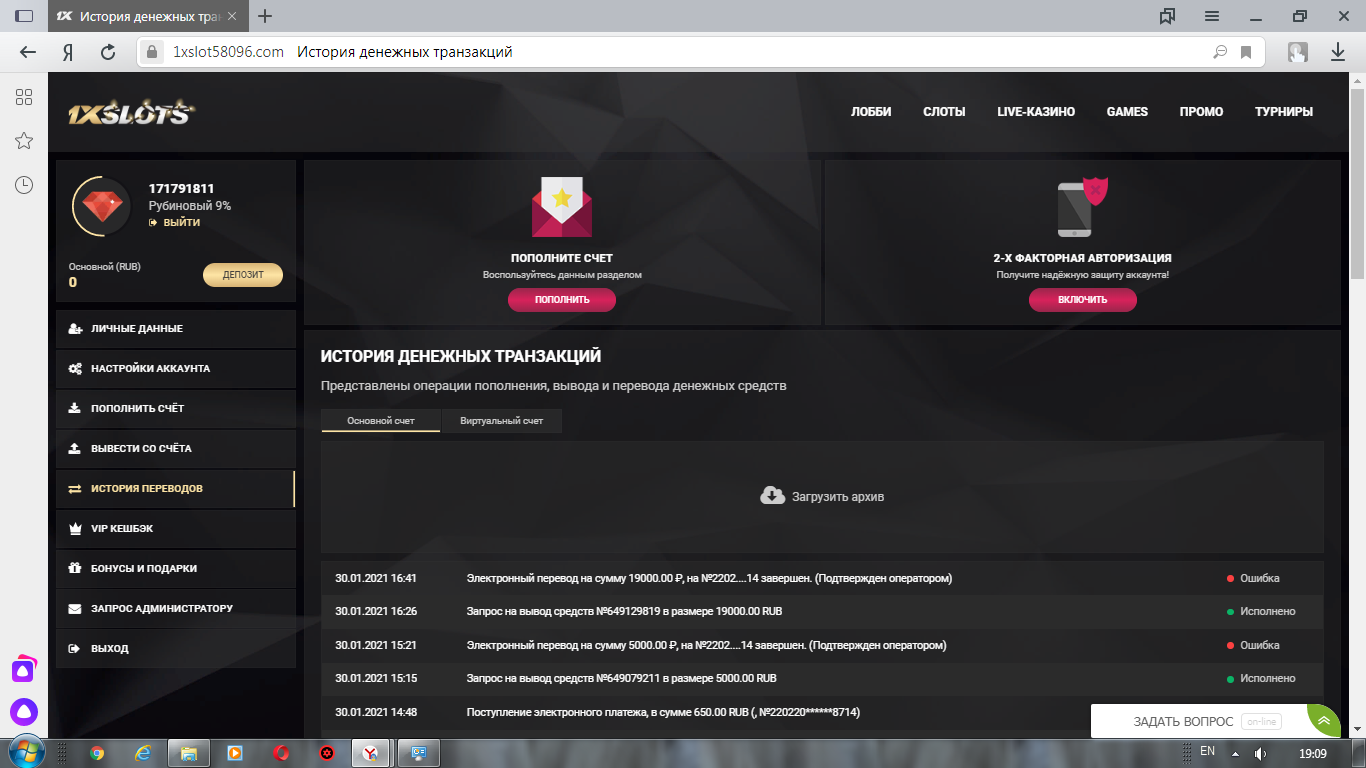Open ЛИЧНЫЕ ДАННЫЕ in the account menu
The width and height of the screenshot is (1366, 768).
tap(176, 329)
